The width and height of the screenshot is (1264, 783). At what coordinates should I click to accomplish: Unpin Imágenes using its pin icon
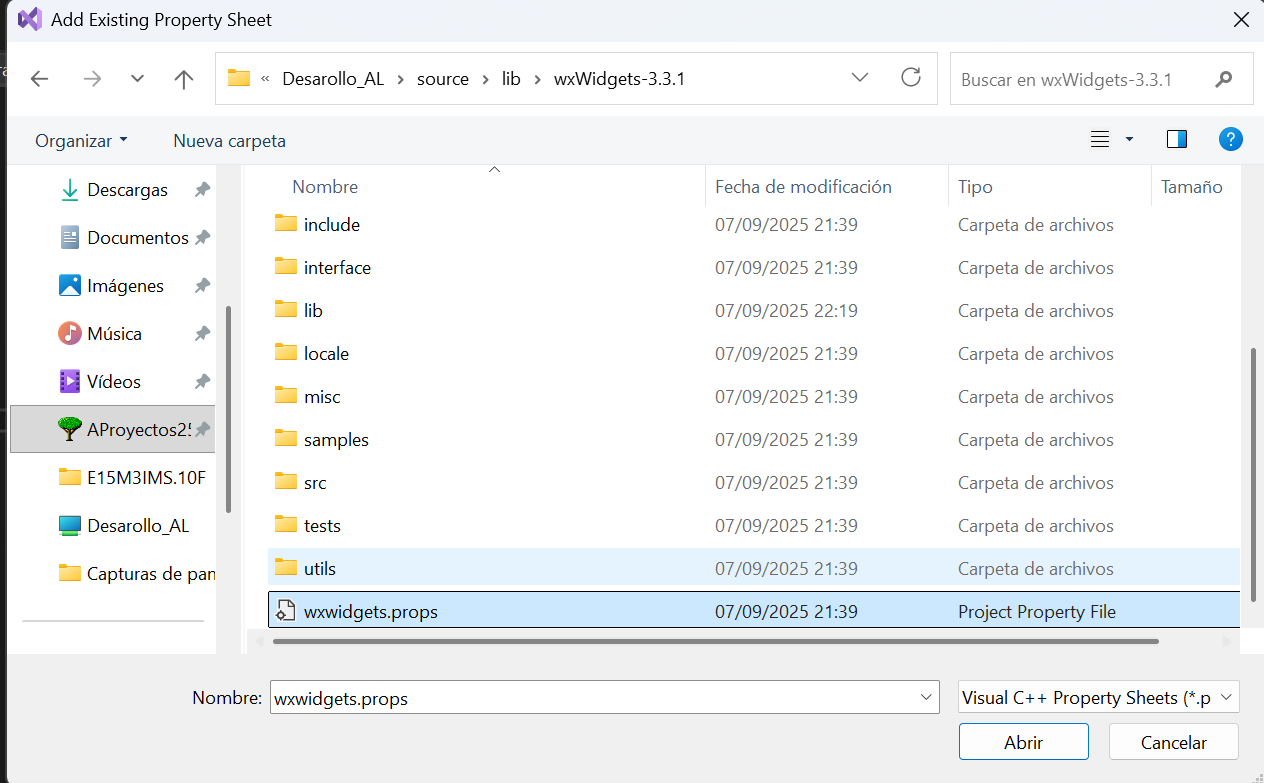point(202,285)
